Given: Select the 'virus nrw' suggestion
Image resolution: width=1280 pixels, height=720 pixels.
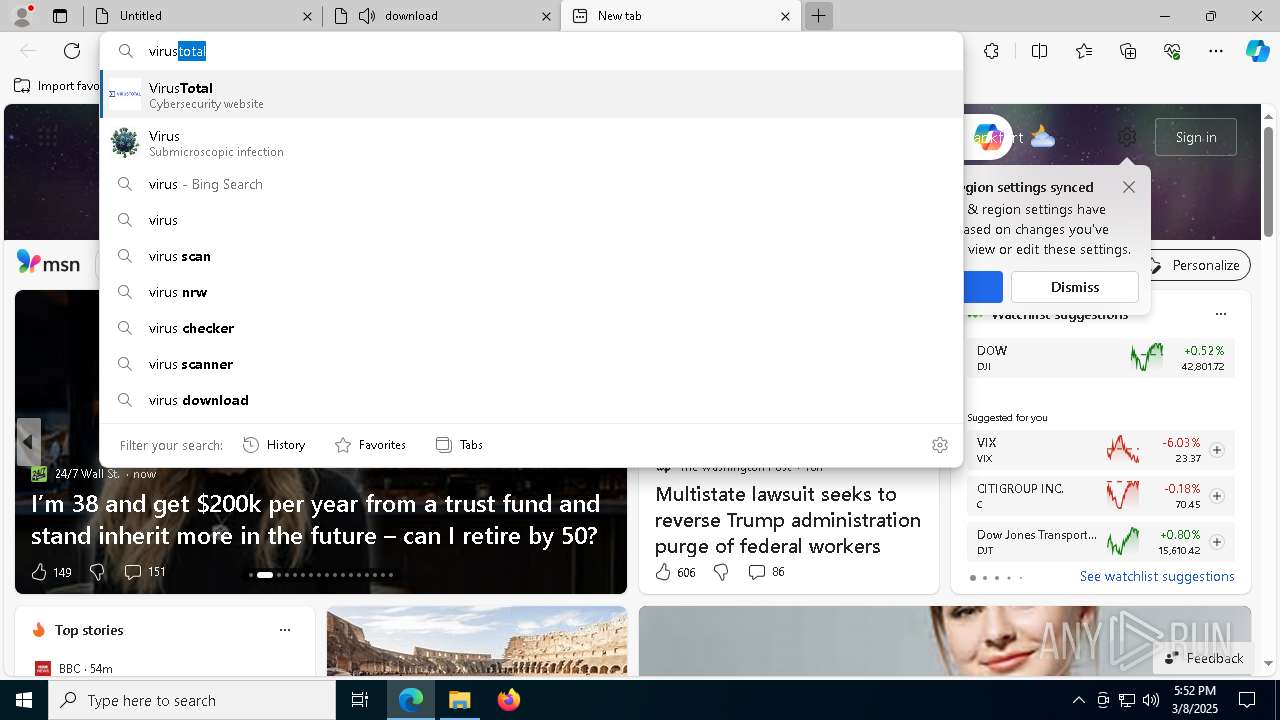Looking at the screenshot, I should coord(531,292).
